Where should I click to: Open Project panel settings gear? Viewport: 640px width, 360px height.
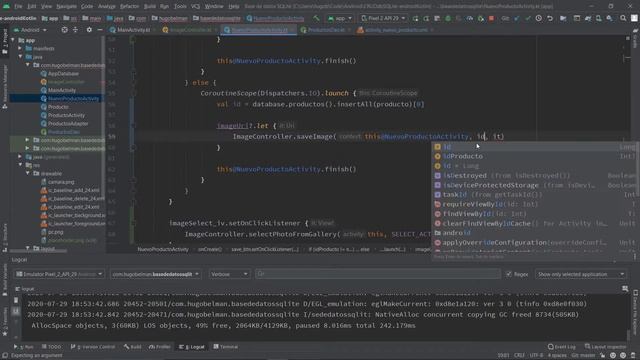click(89, 30)
